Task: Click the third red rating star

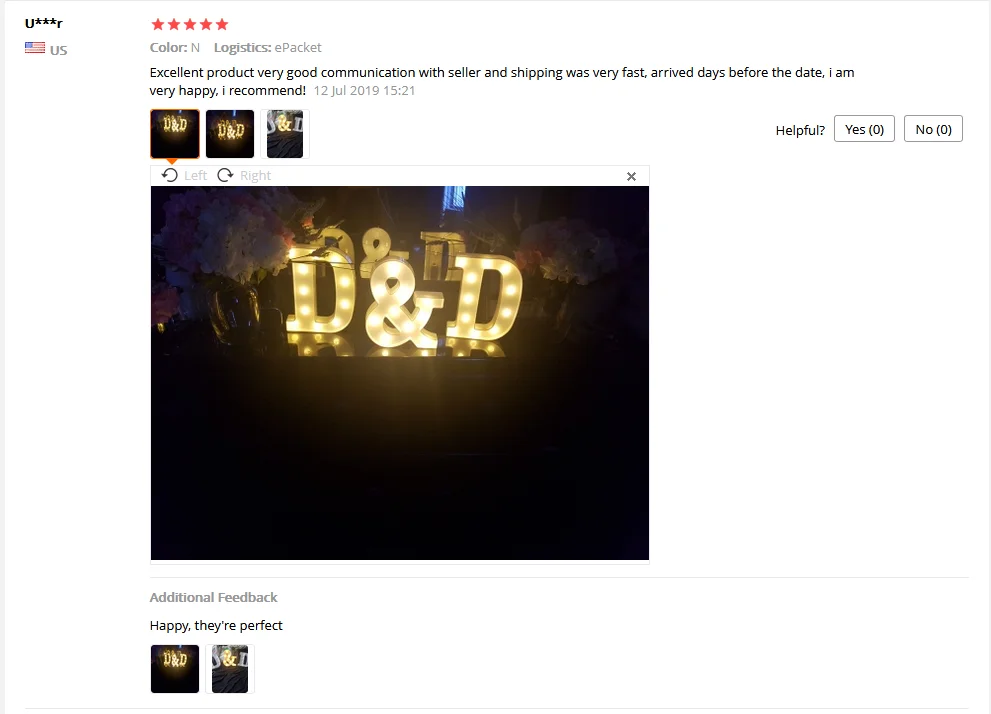Action: [190, 25]
